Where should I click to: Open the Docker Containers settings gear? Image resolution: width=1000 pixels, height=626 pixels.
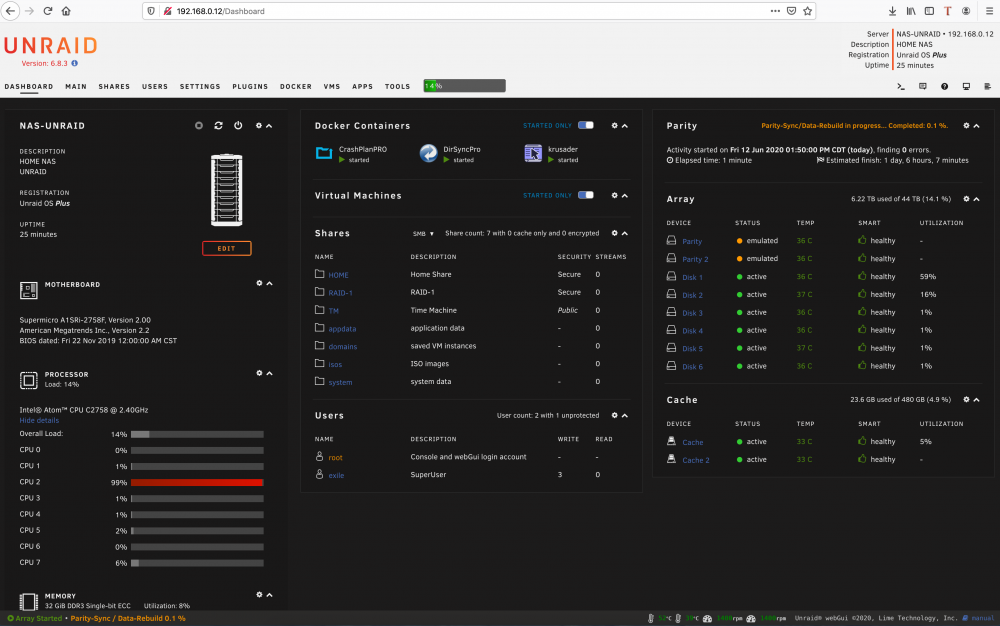click(x=615, y=126)
